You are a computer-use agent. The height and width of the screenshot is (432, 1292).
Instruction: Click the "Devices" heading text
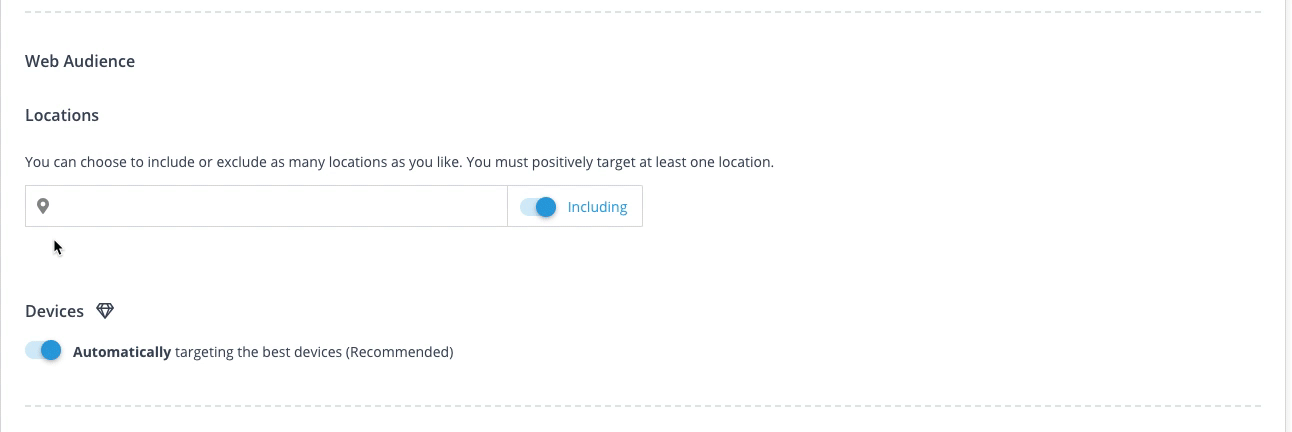[x=54, y=311]
